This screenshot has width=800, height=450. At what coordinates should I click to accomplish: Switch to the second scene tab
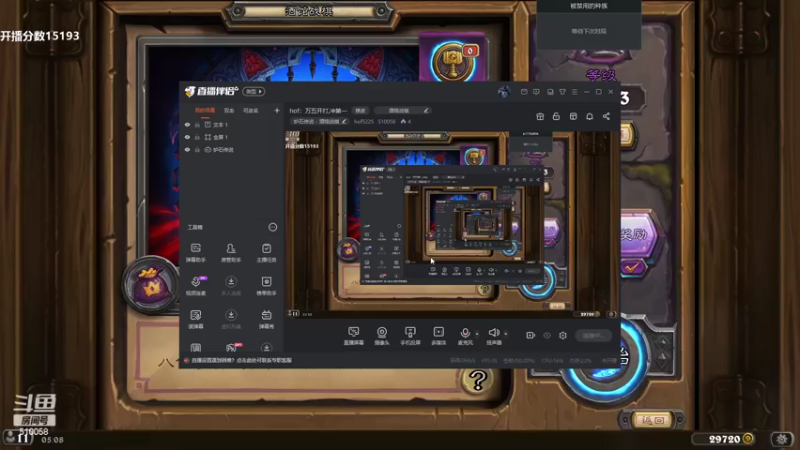[229, 110]
